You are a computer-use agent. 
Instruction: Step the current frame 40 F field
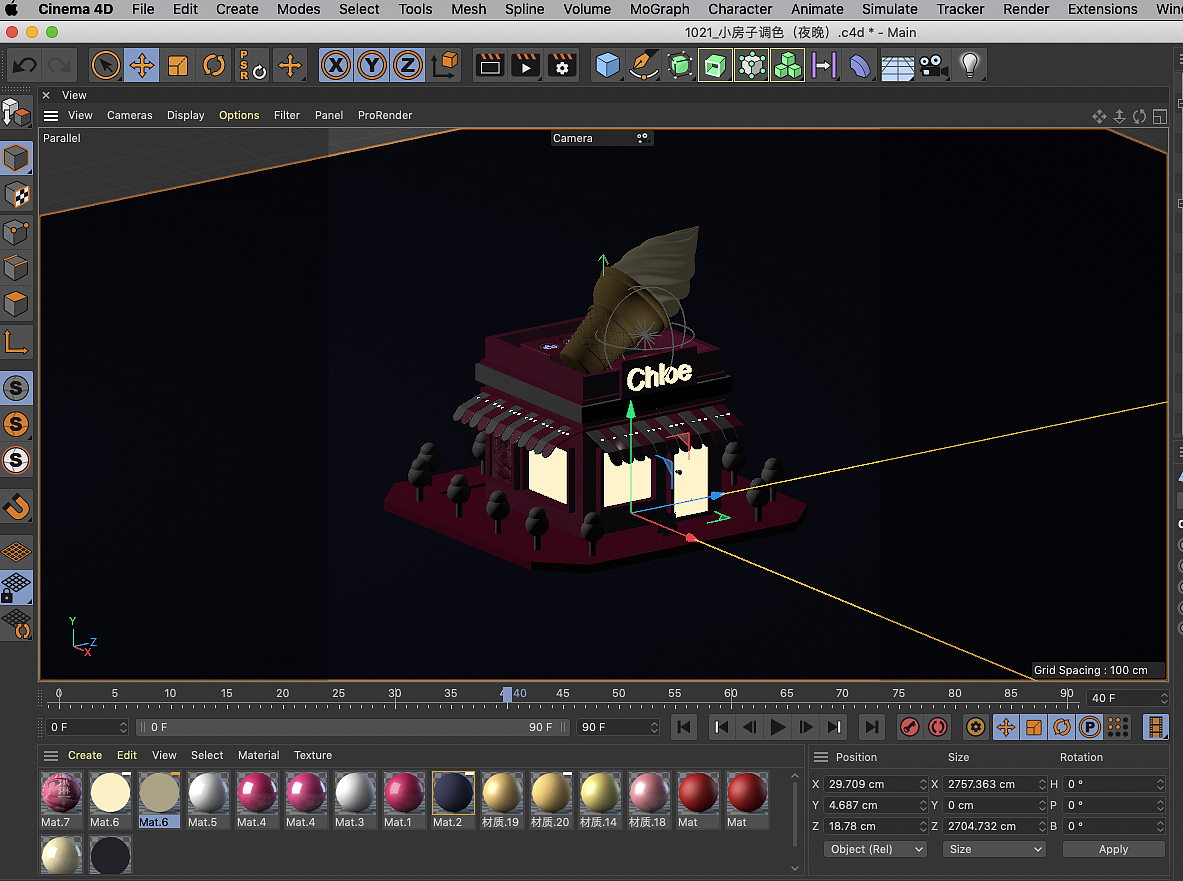[x=1164, y=698]
